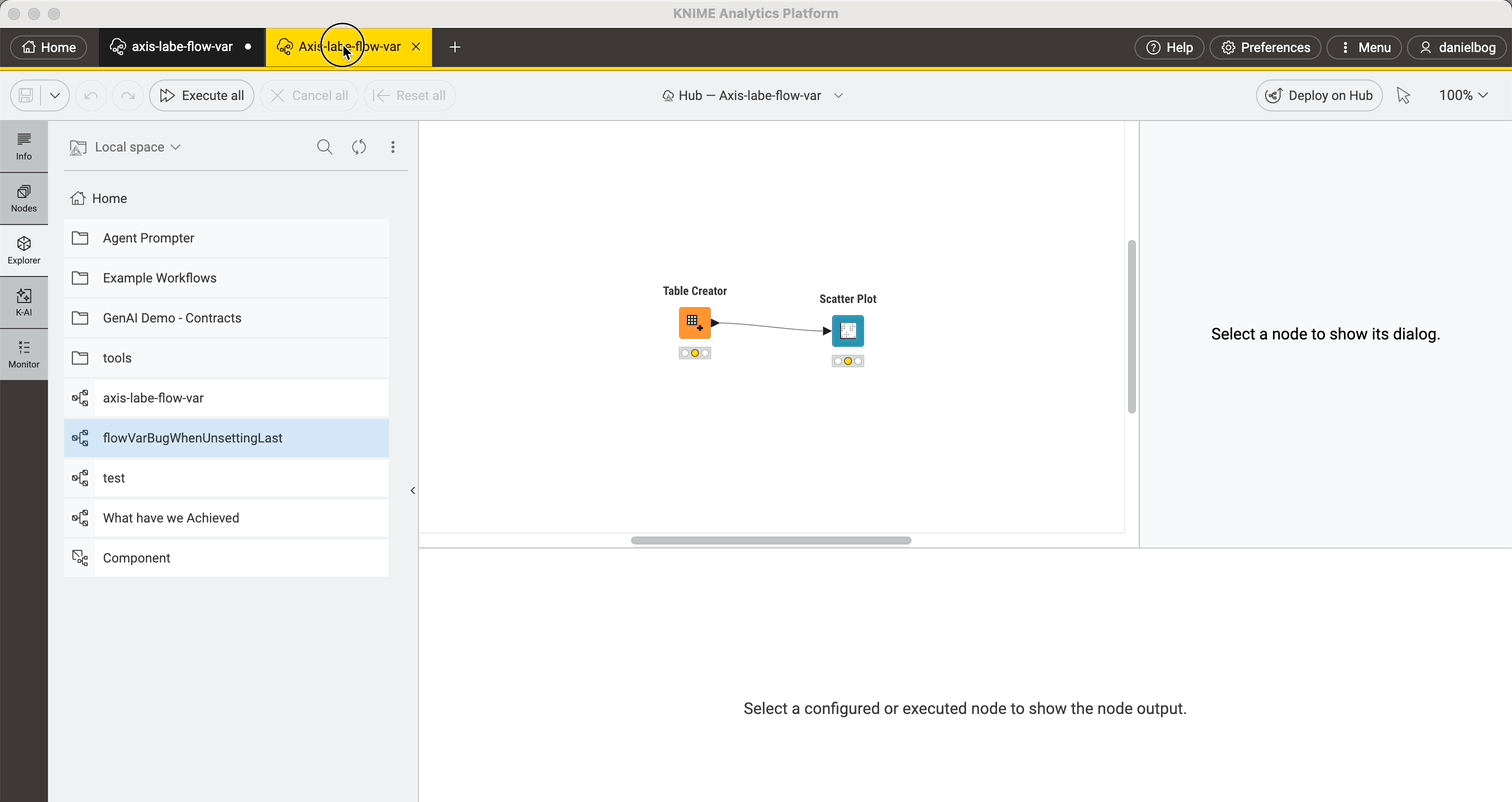This screenshot has width=1512, height=802.
Task: Click the Agent Prompter folder icon
Action: [x=81, y=238]
